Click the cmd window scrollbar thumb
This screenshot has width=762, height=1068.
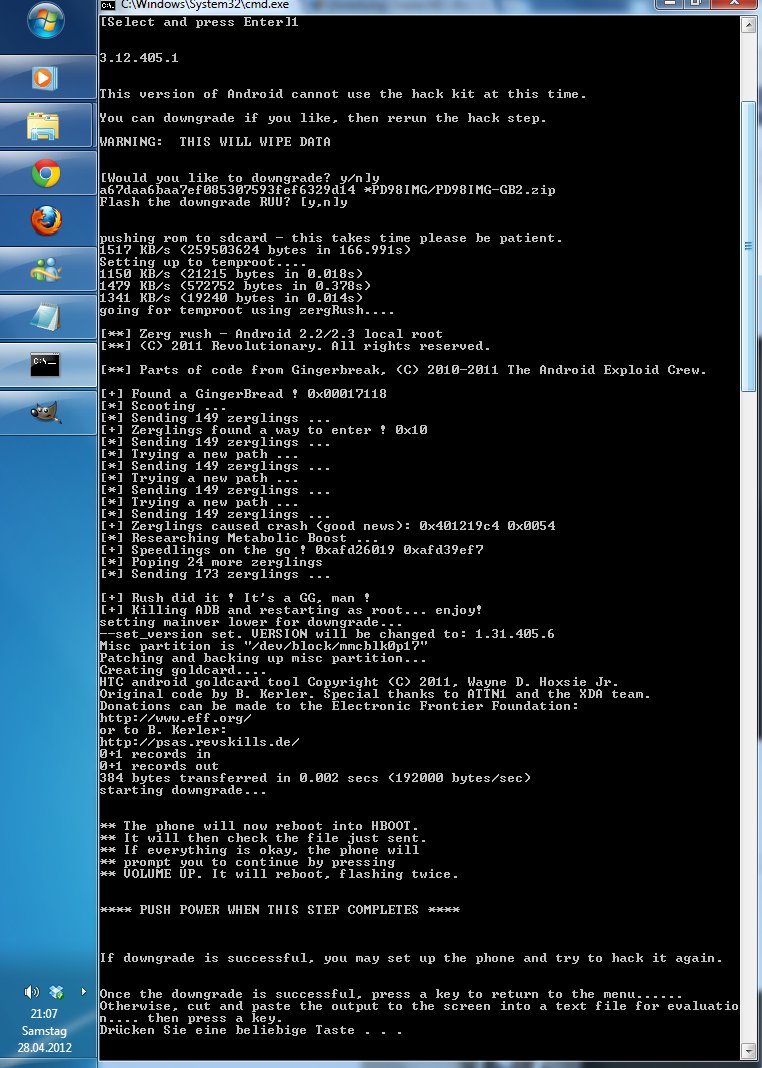pyautogui.click(x=748, y=245)
